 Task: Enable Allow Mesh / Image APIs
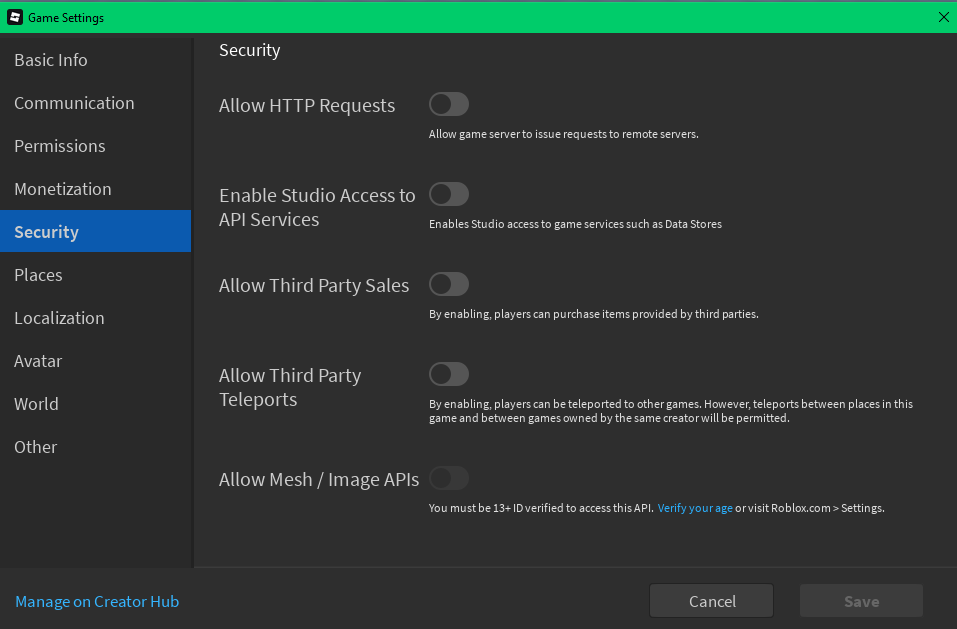(448, 478)
